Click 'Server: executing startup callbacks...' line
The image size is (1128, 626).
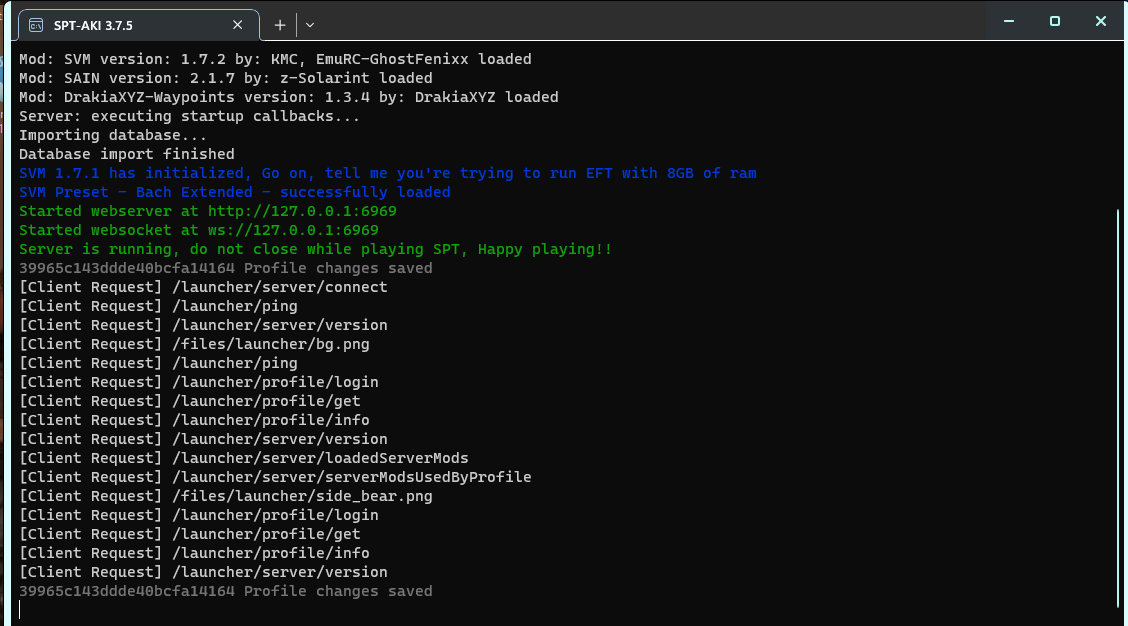(189, 116)
